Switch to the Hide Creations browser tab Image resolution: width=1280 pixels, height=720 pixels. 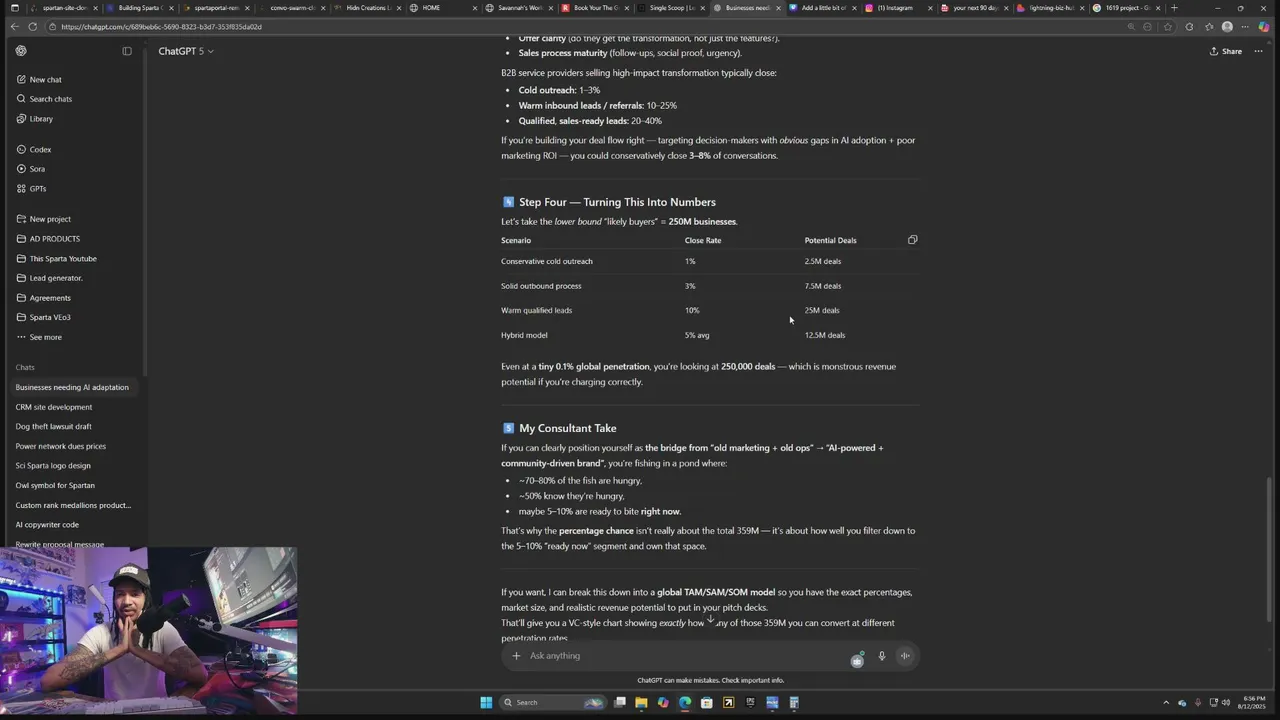[x=368, y=8]
